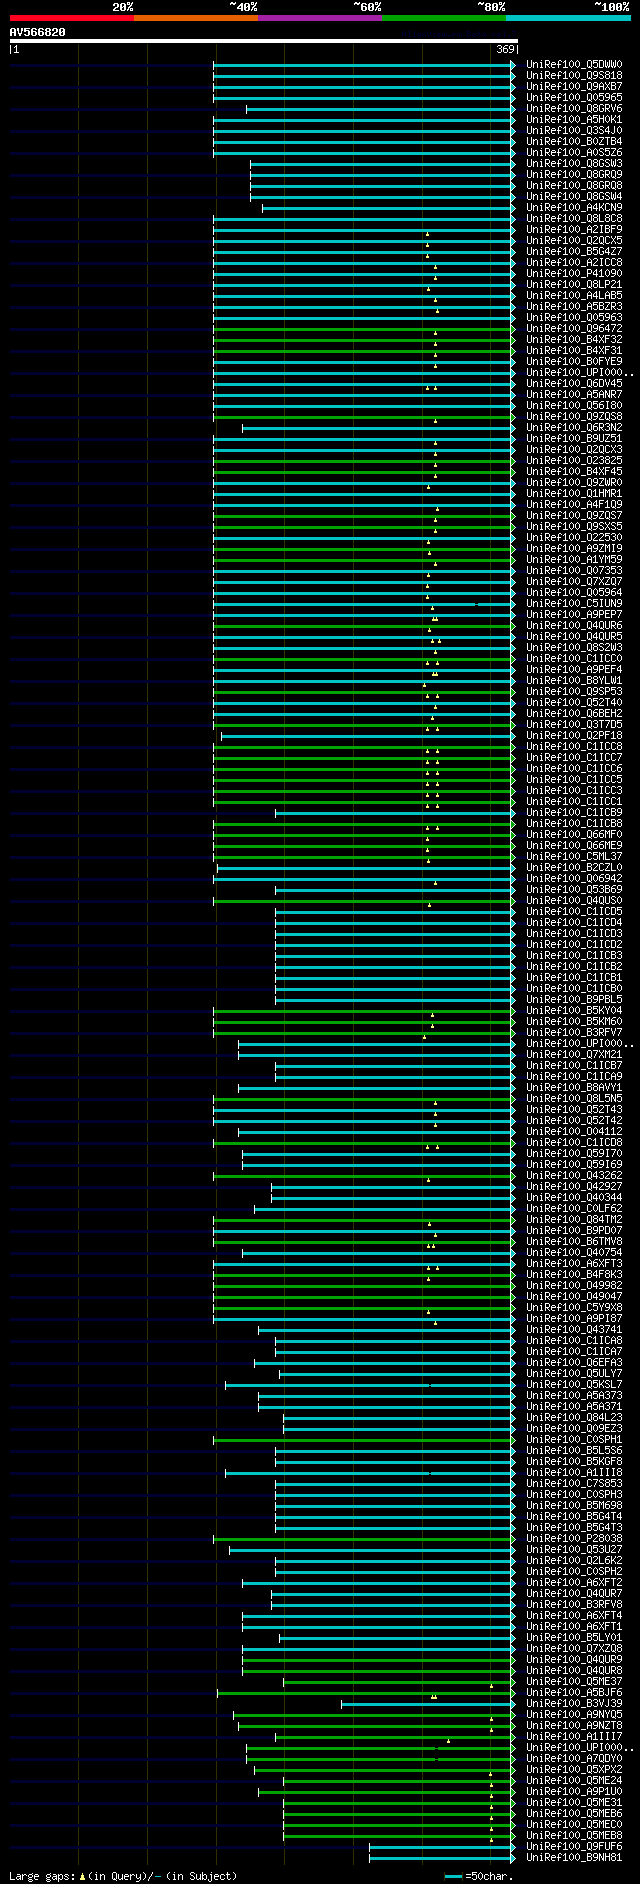The image size is (640, 1884).
Task: Select hit label UniRef100_B4XF32
Action: pos(574,339)
